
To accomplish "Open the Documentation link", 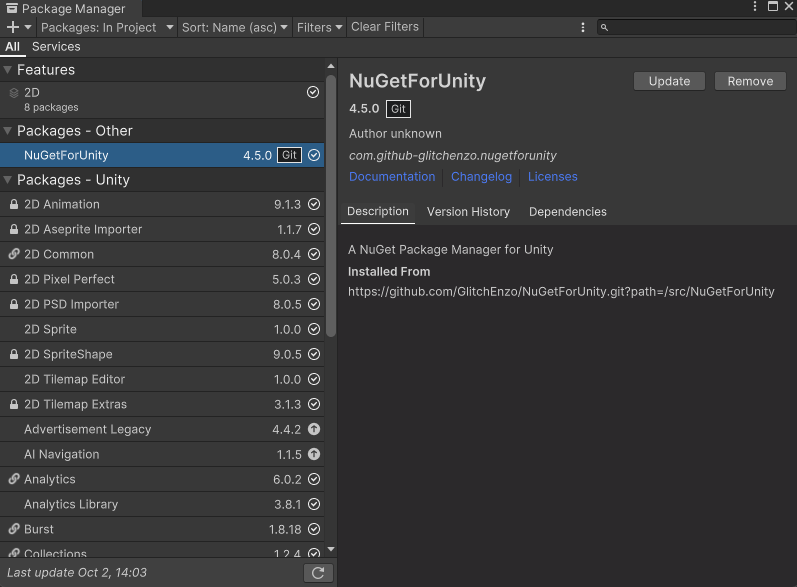I will 392,177.
